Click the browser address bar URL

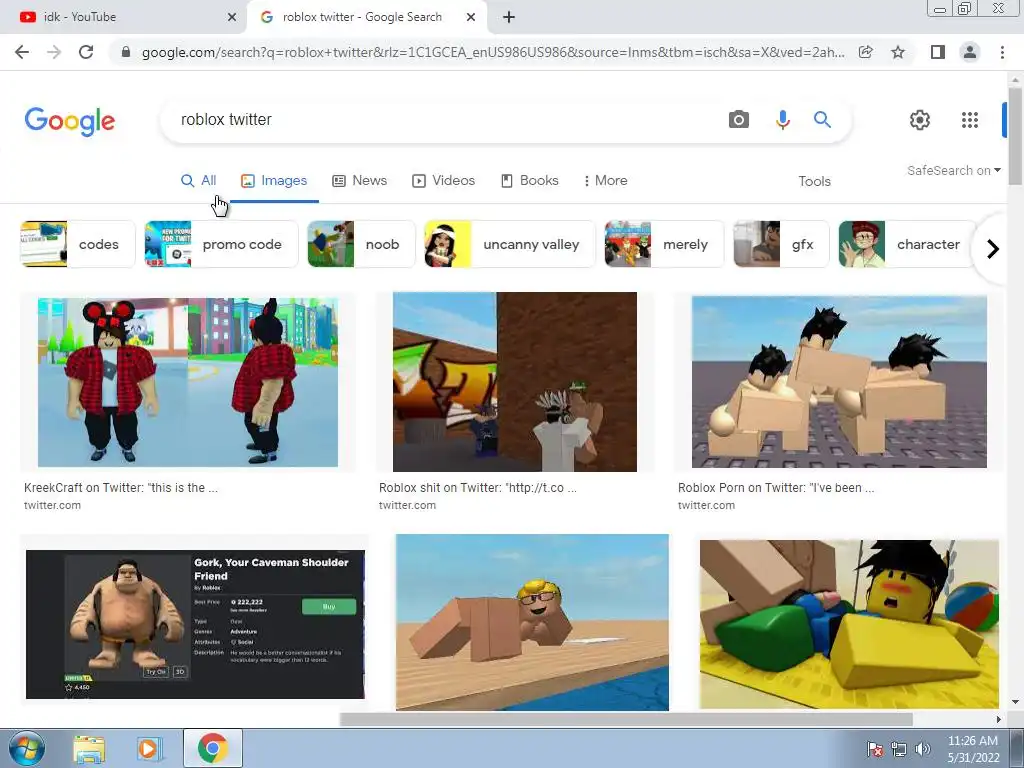tap(493, 52)
